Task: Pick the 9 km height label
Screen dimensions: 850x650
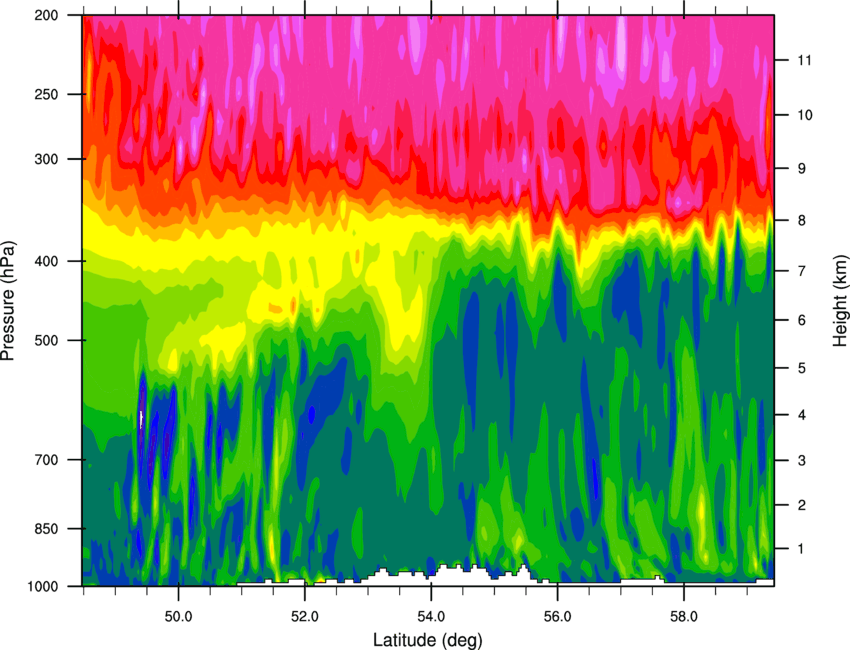Action: [802, 169]
